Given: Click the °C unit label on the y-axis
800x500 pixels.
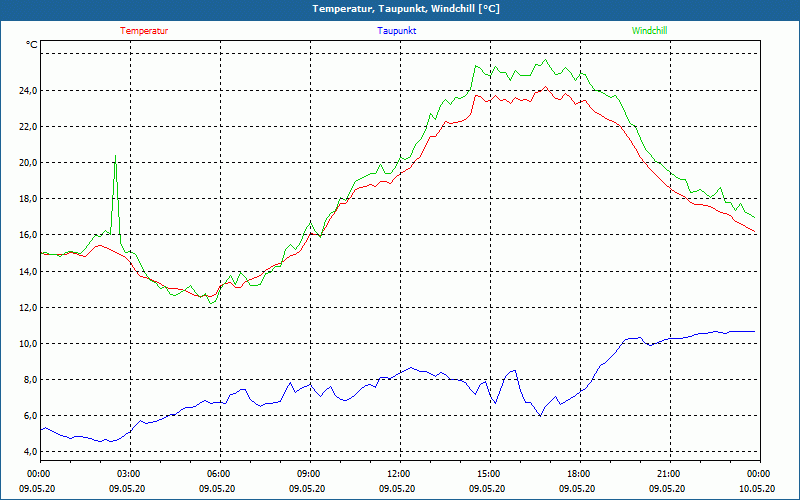Looking at the screenshot, I should click(32, 45).
